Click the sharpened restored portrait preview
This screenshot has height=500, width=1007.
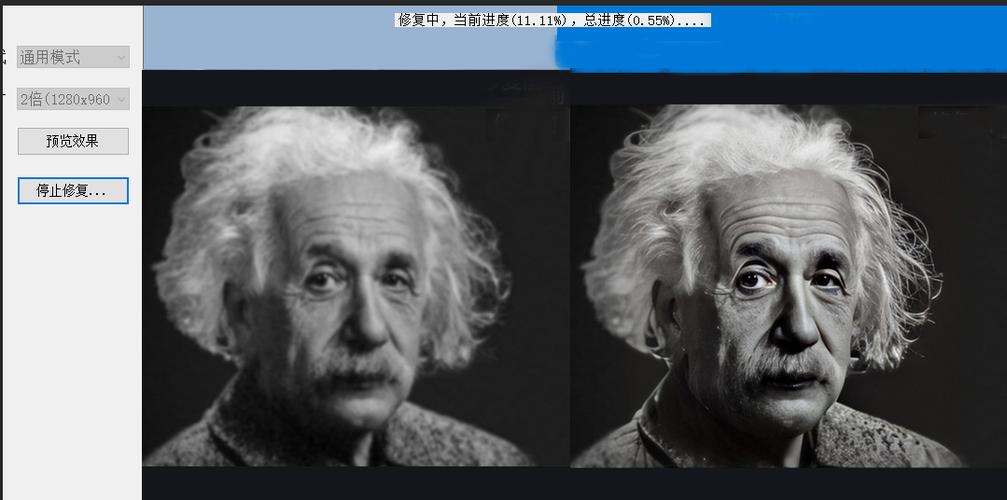click(x=789, y=286)
